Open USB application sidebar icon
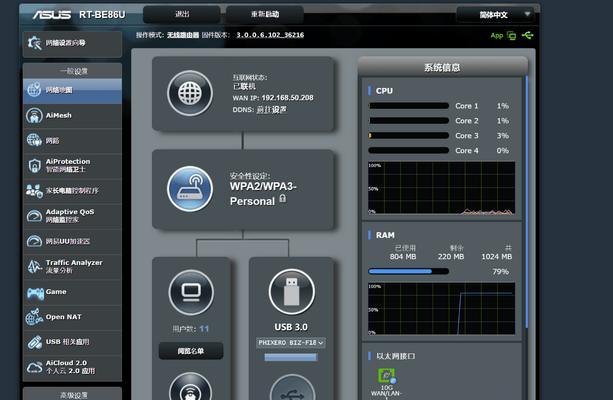Image resolution: width=613 pixels, height=400 pixels. 34,342
